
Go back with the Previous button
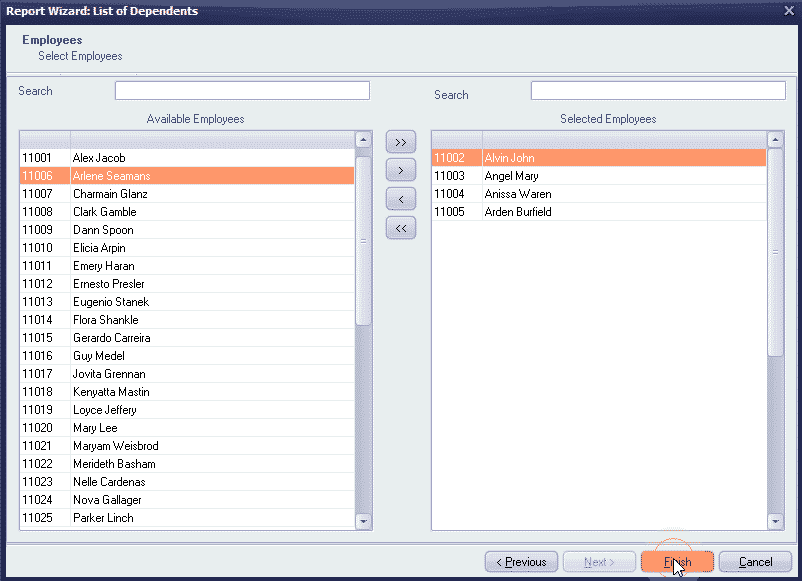tap(521, 562)
